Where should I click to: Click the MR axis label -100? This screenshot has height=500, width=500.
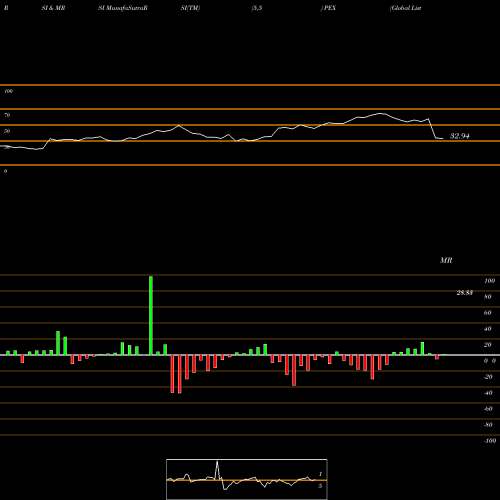(490, 441)
